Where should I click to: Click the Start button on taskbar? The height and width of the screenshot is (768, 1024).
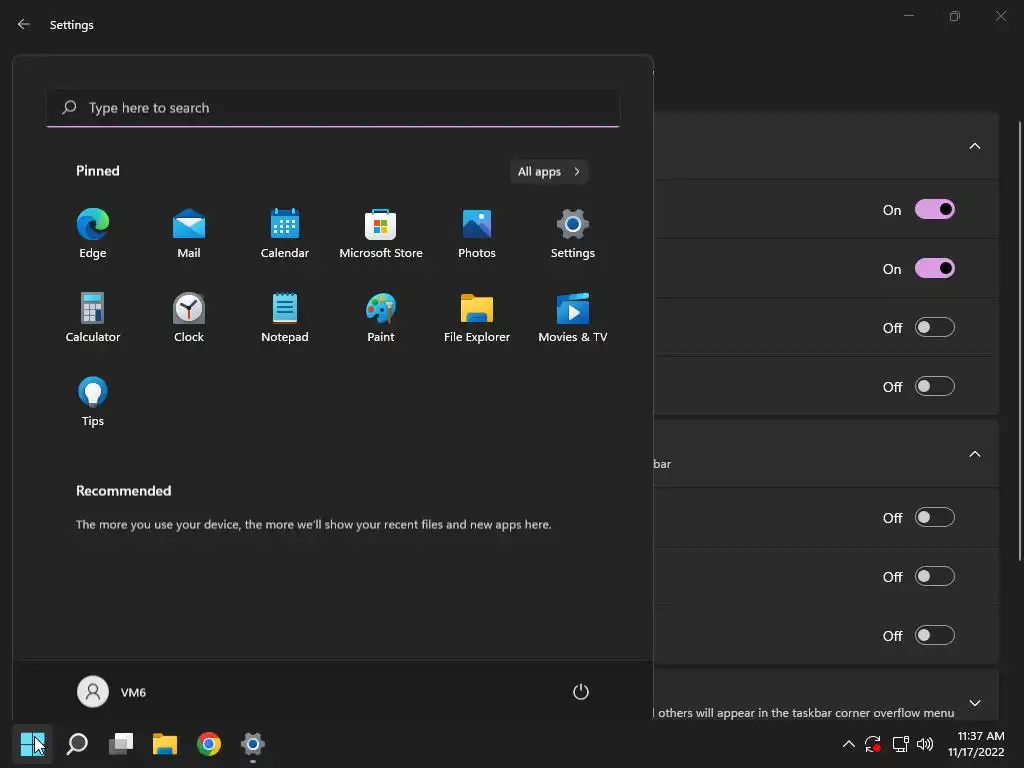pos(33,743)
